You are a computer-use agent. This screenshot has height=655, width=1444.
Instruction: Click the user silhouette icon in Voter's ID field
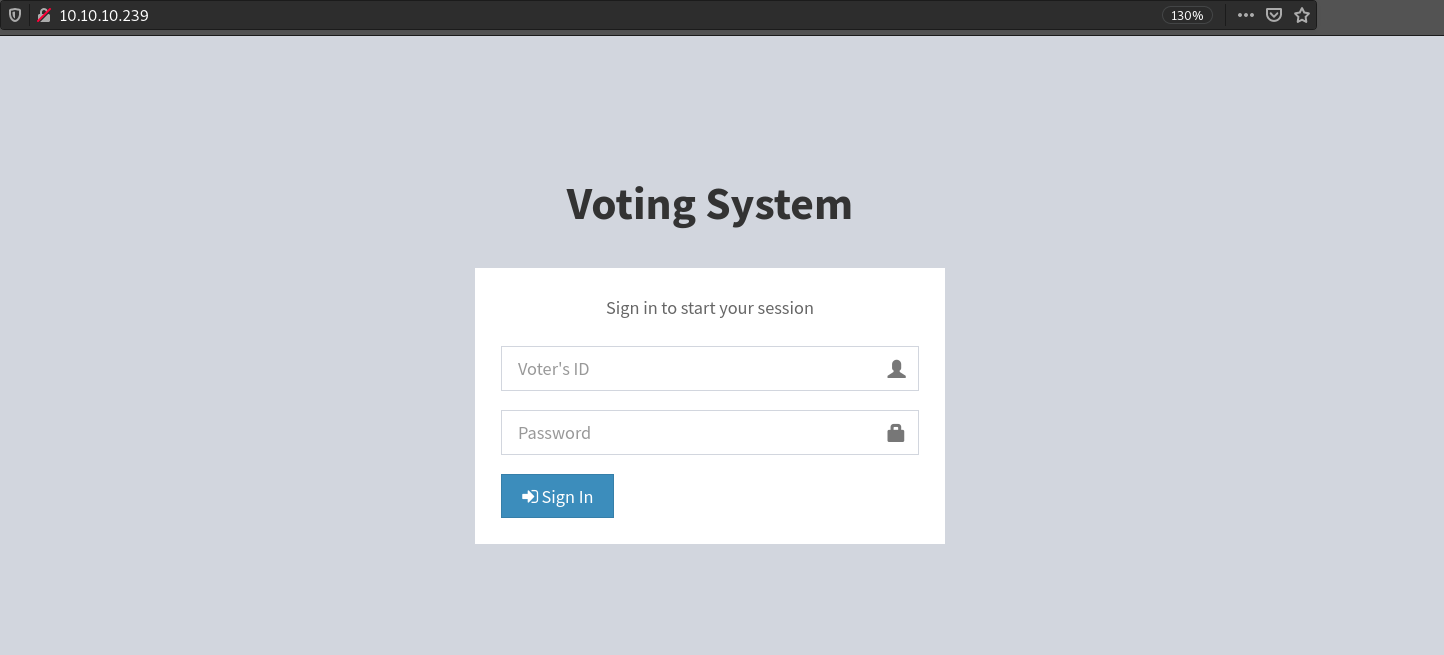click(x=896, y=369)
